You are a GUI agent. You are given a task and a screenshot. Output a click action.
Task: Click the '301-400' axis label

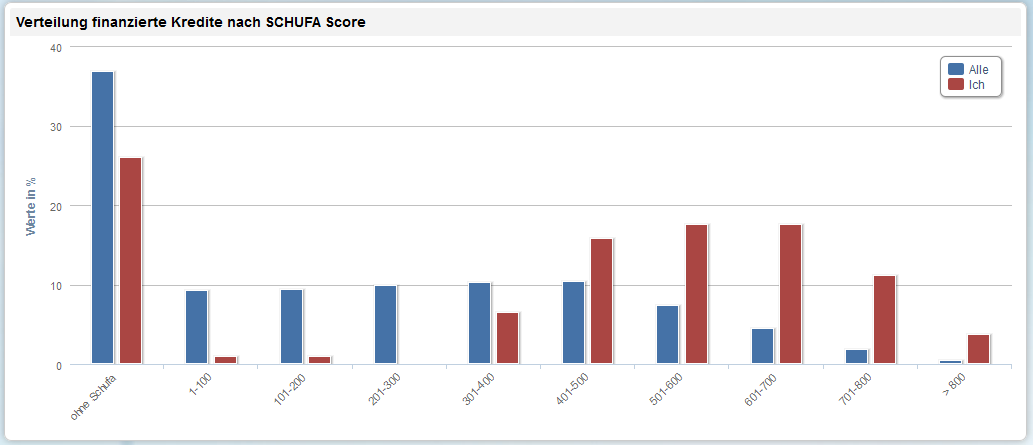(x=478, y=388)
